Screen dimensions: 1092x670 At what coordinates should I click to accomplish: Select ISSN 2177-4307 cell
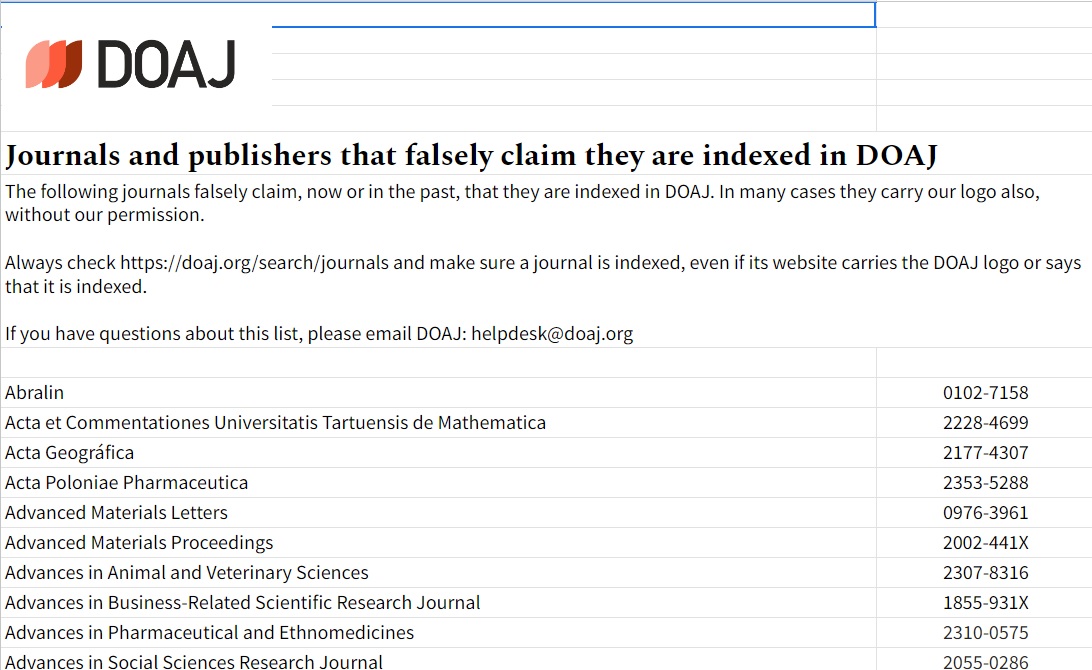(985, 453)
